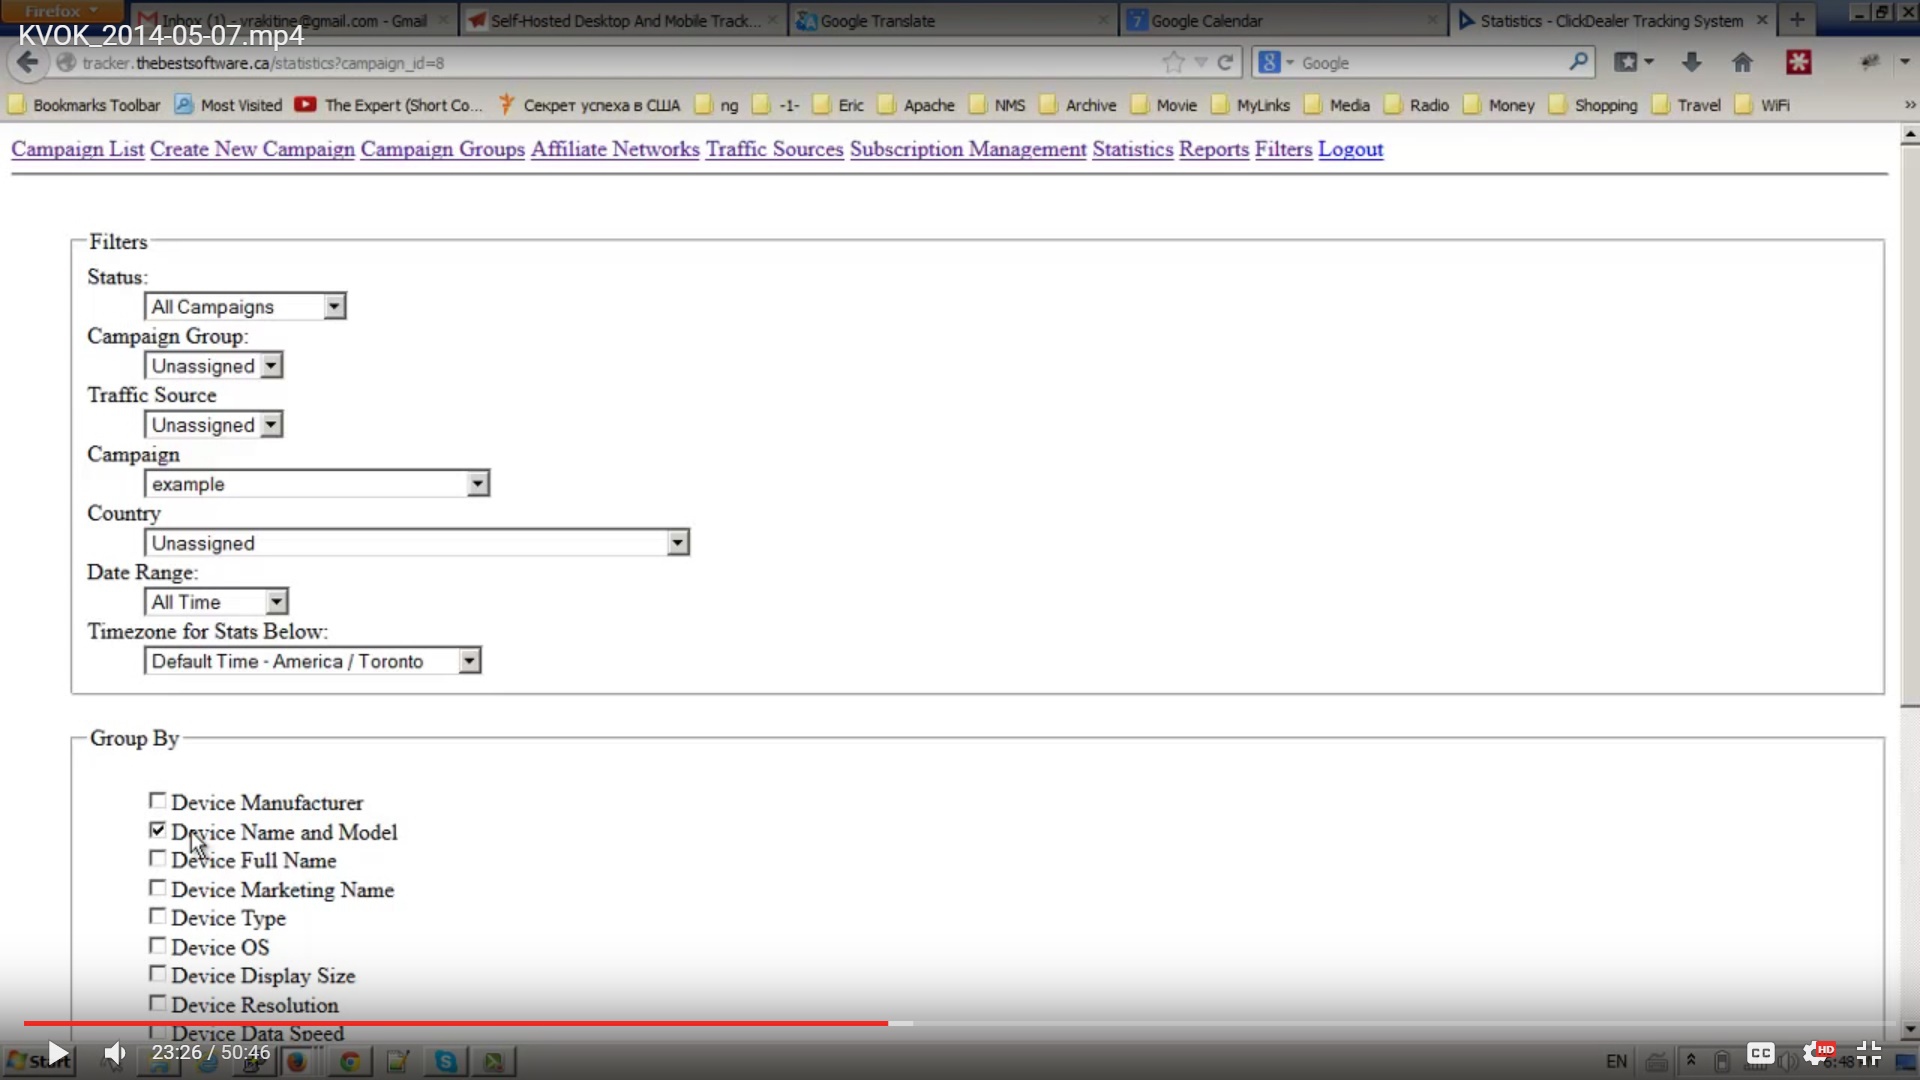Viewport: 1920px width, 1080px height.
Task: Click page scrollbar down arrow
Action: coord(1910,1029)
